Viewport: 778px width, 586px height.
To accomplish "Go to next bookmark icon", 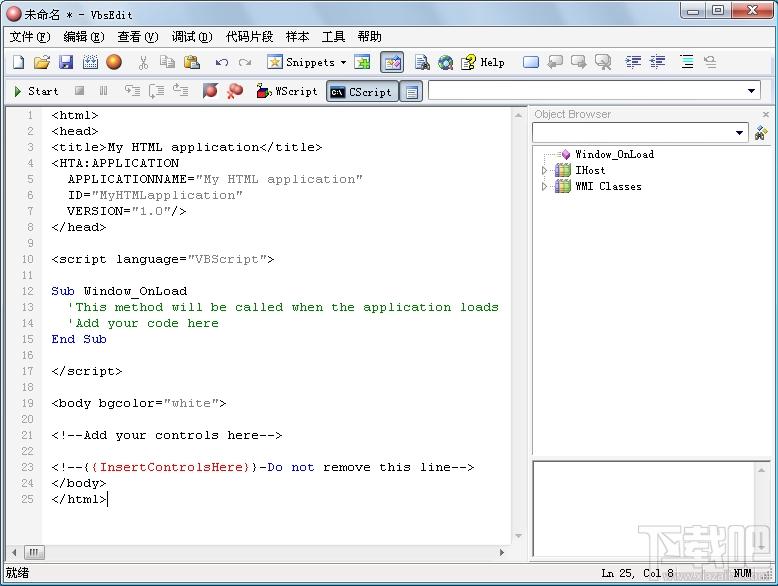I will coord(579,63).
